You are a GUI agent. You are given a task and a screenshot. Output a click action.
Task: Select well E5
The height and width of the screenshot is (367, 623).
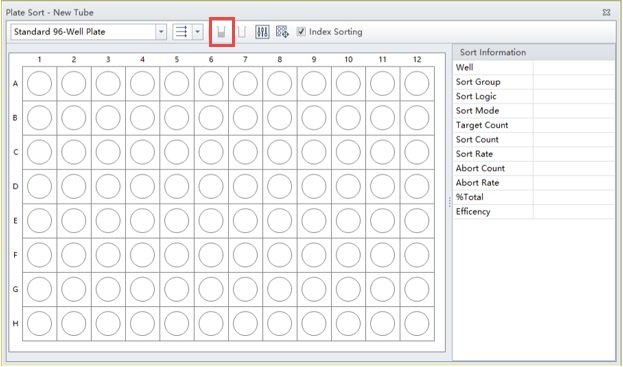177,220
